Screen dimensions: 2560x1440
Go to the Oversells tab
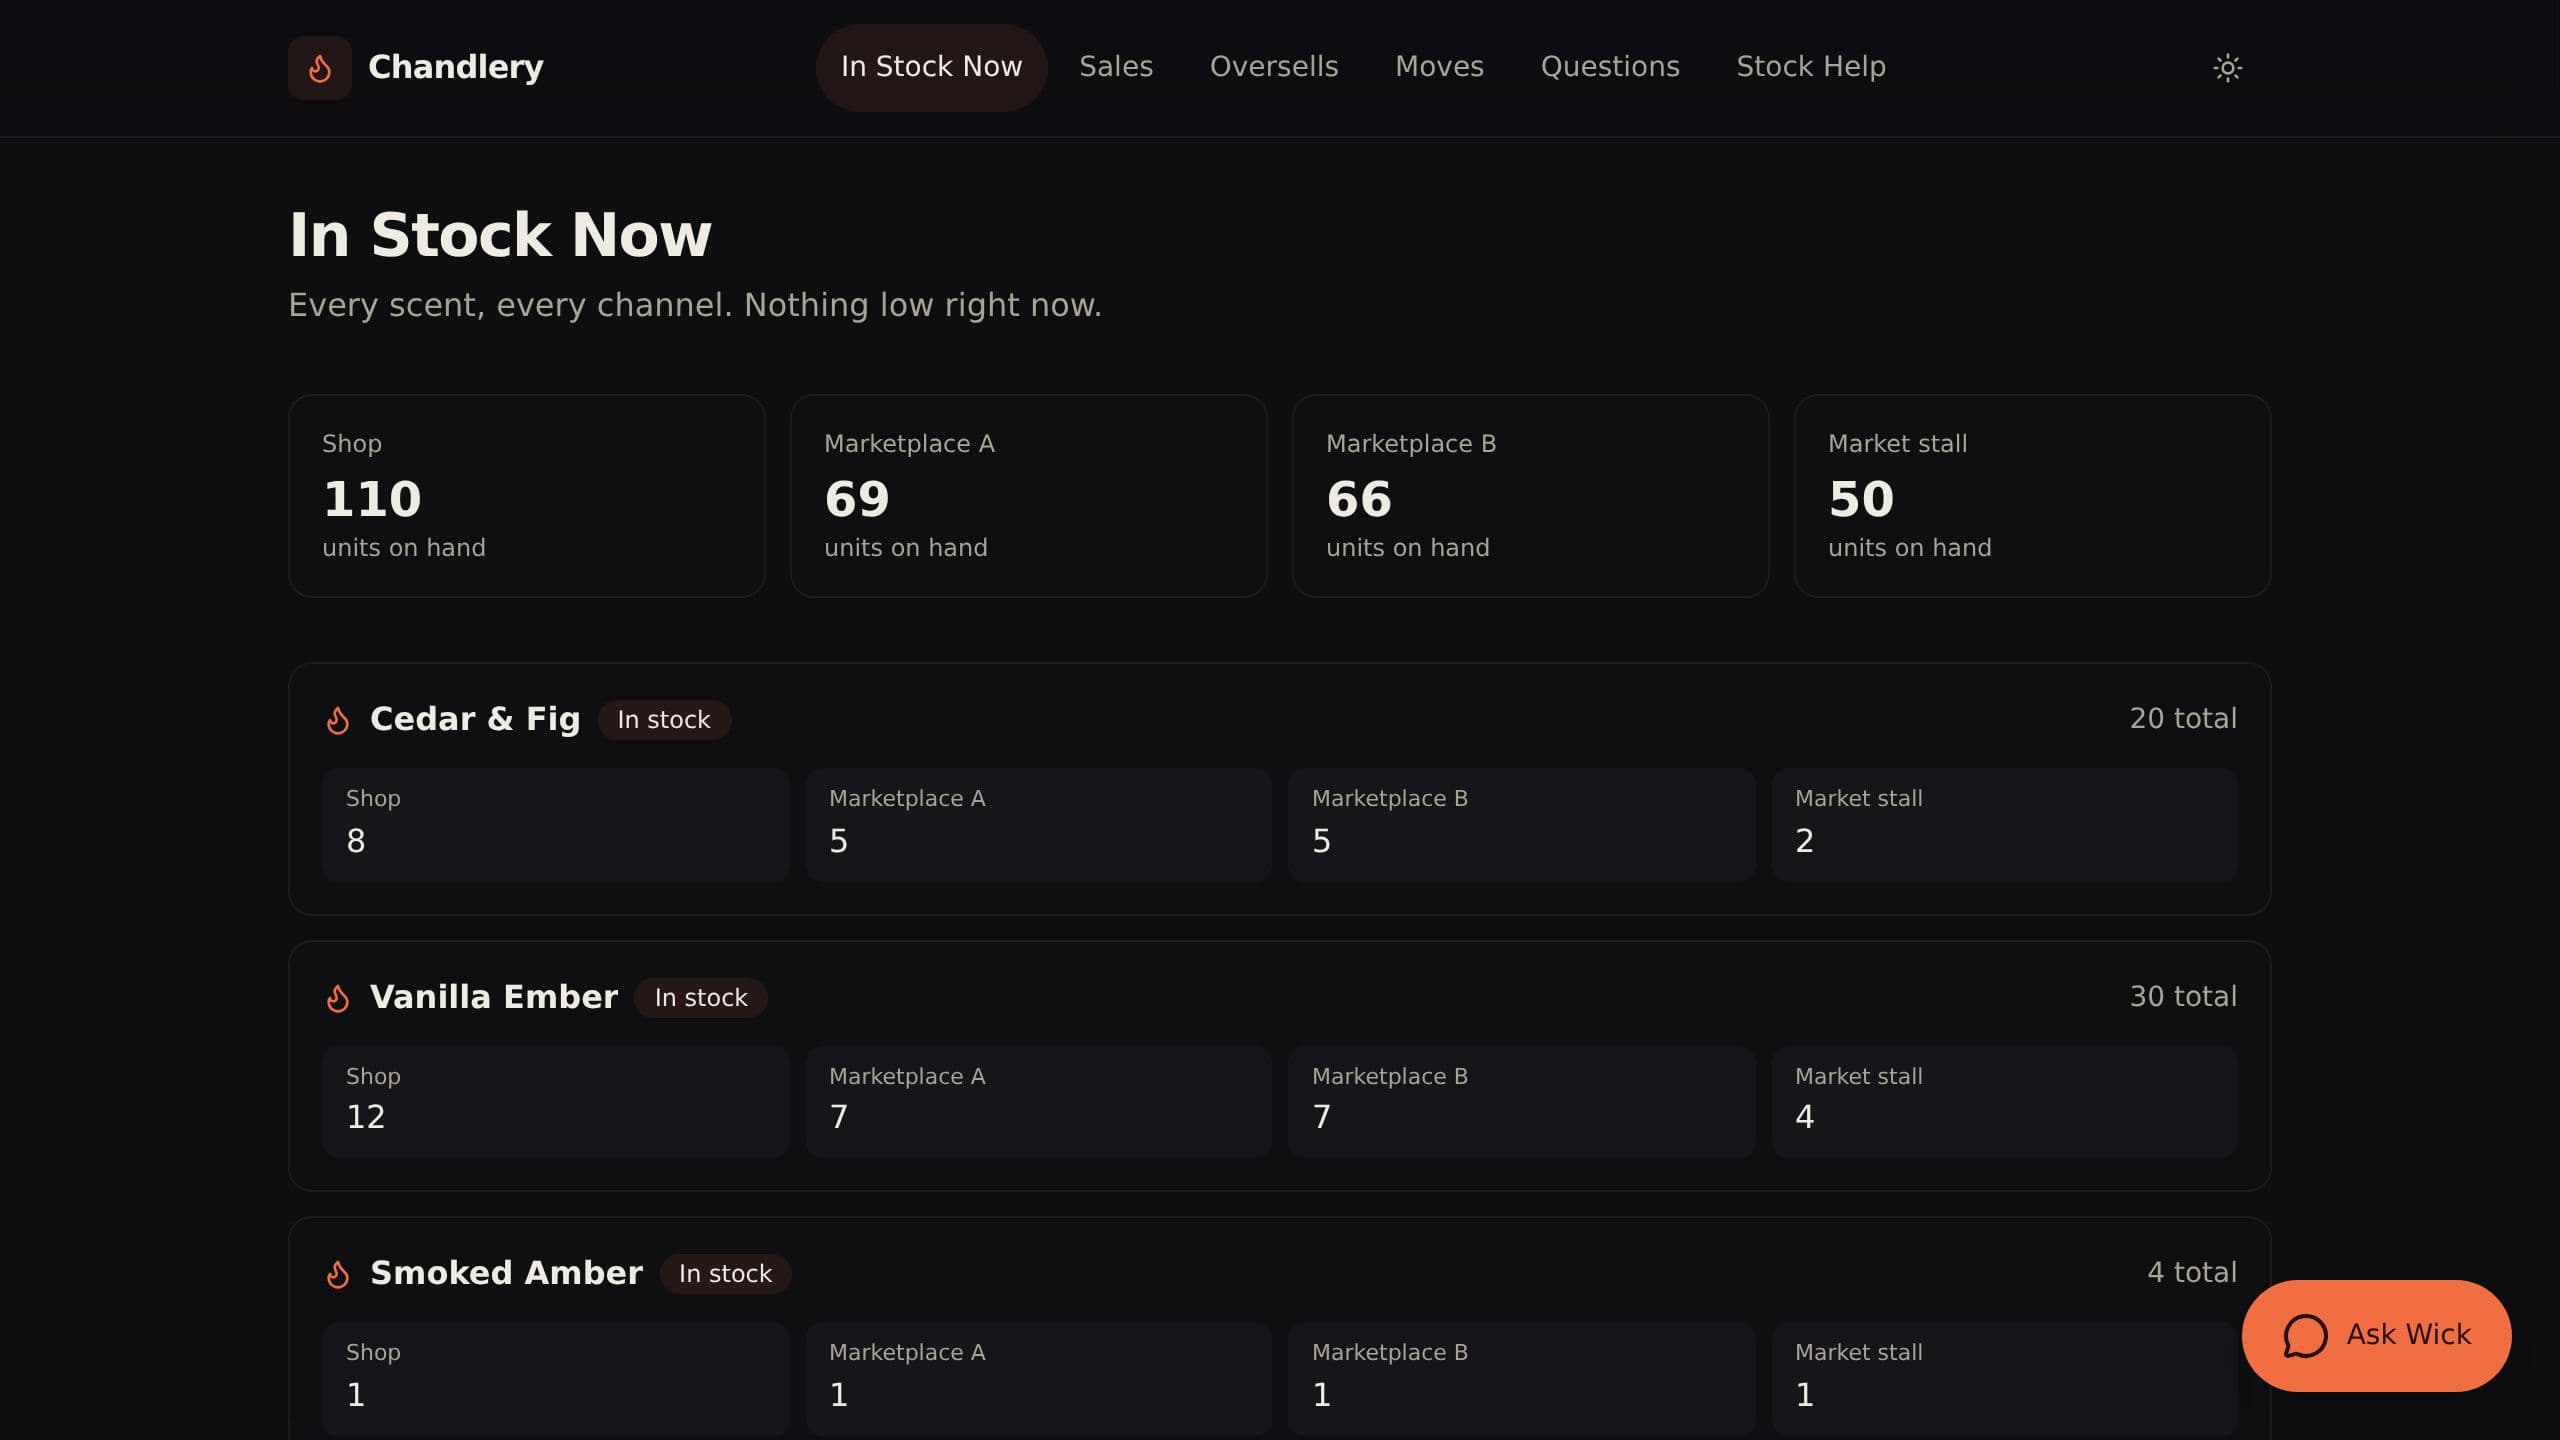point(1274,67)
